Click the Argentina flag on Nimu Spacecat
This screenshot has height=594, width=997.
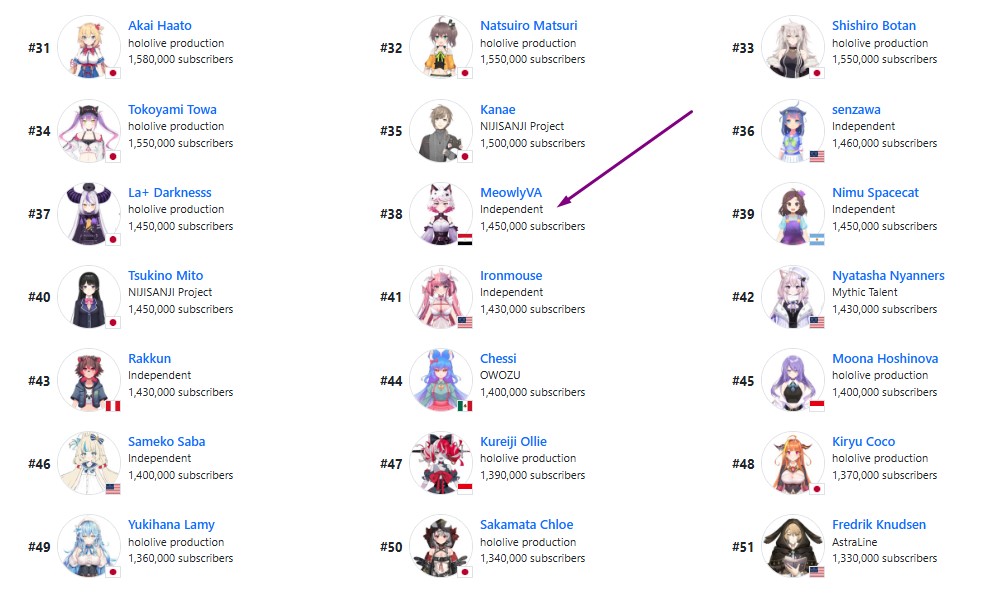817,239
